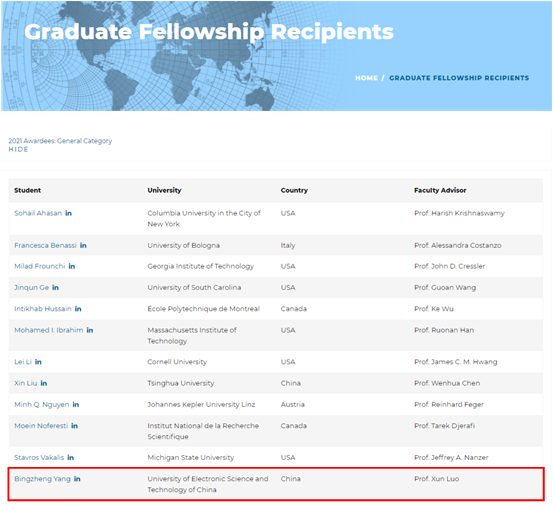This screenshot has height=506, width=554.
Task: Open Intikhab Hussain's LinkedIn icon
Action: pyautogui.click(x=78, y=309)
